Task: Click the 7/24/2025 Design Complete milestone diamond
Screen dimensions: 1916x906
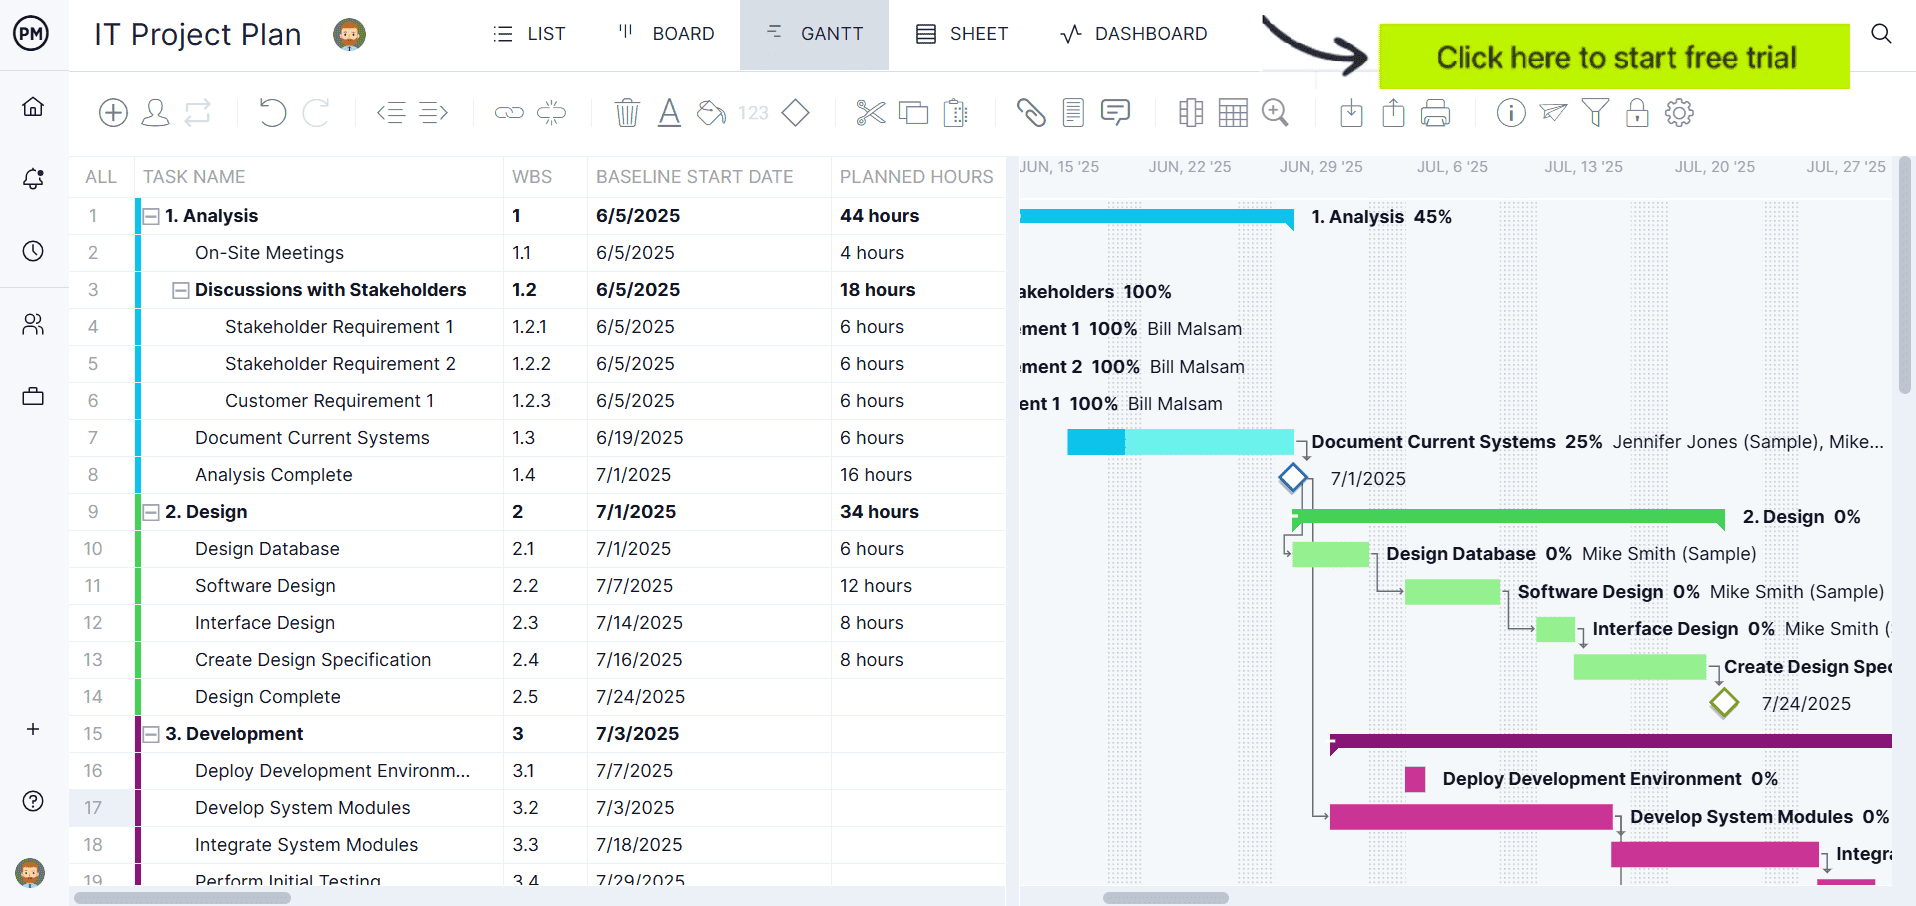Action: tap(1724, 703)
